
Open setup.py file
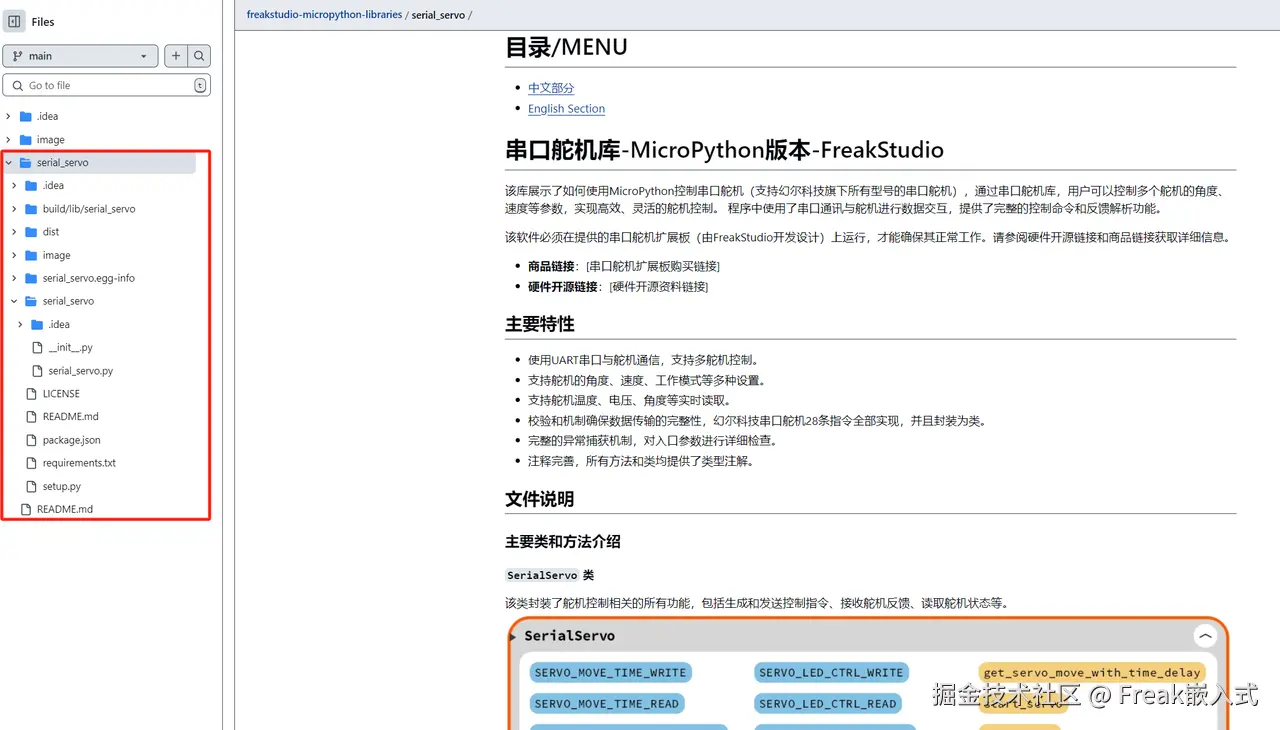pyautogui.click(x=62, y=487)
